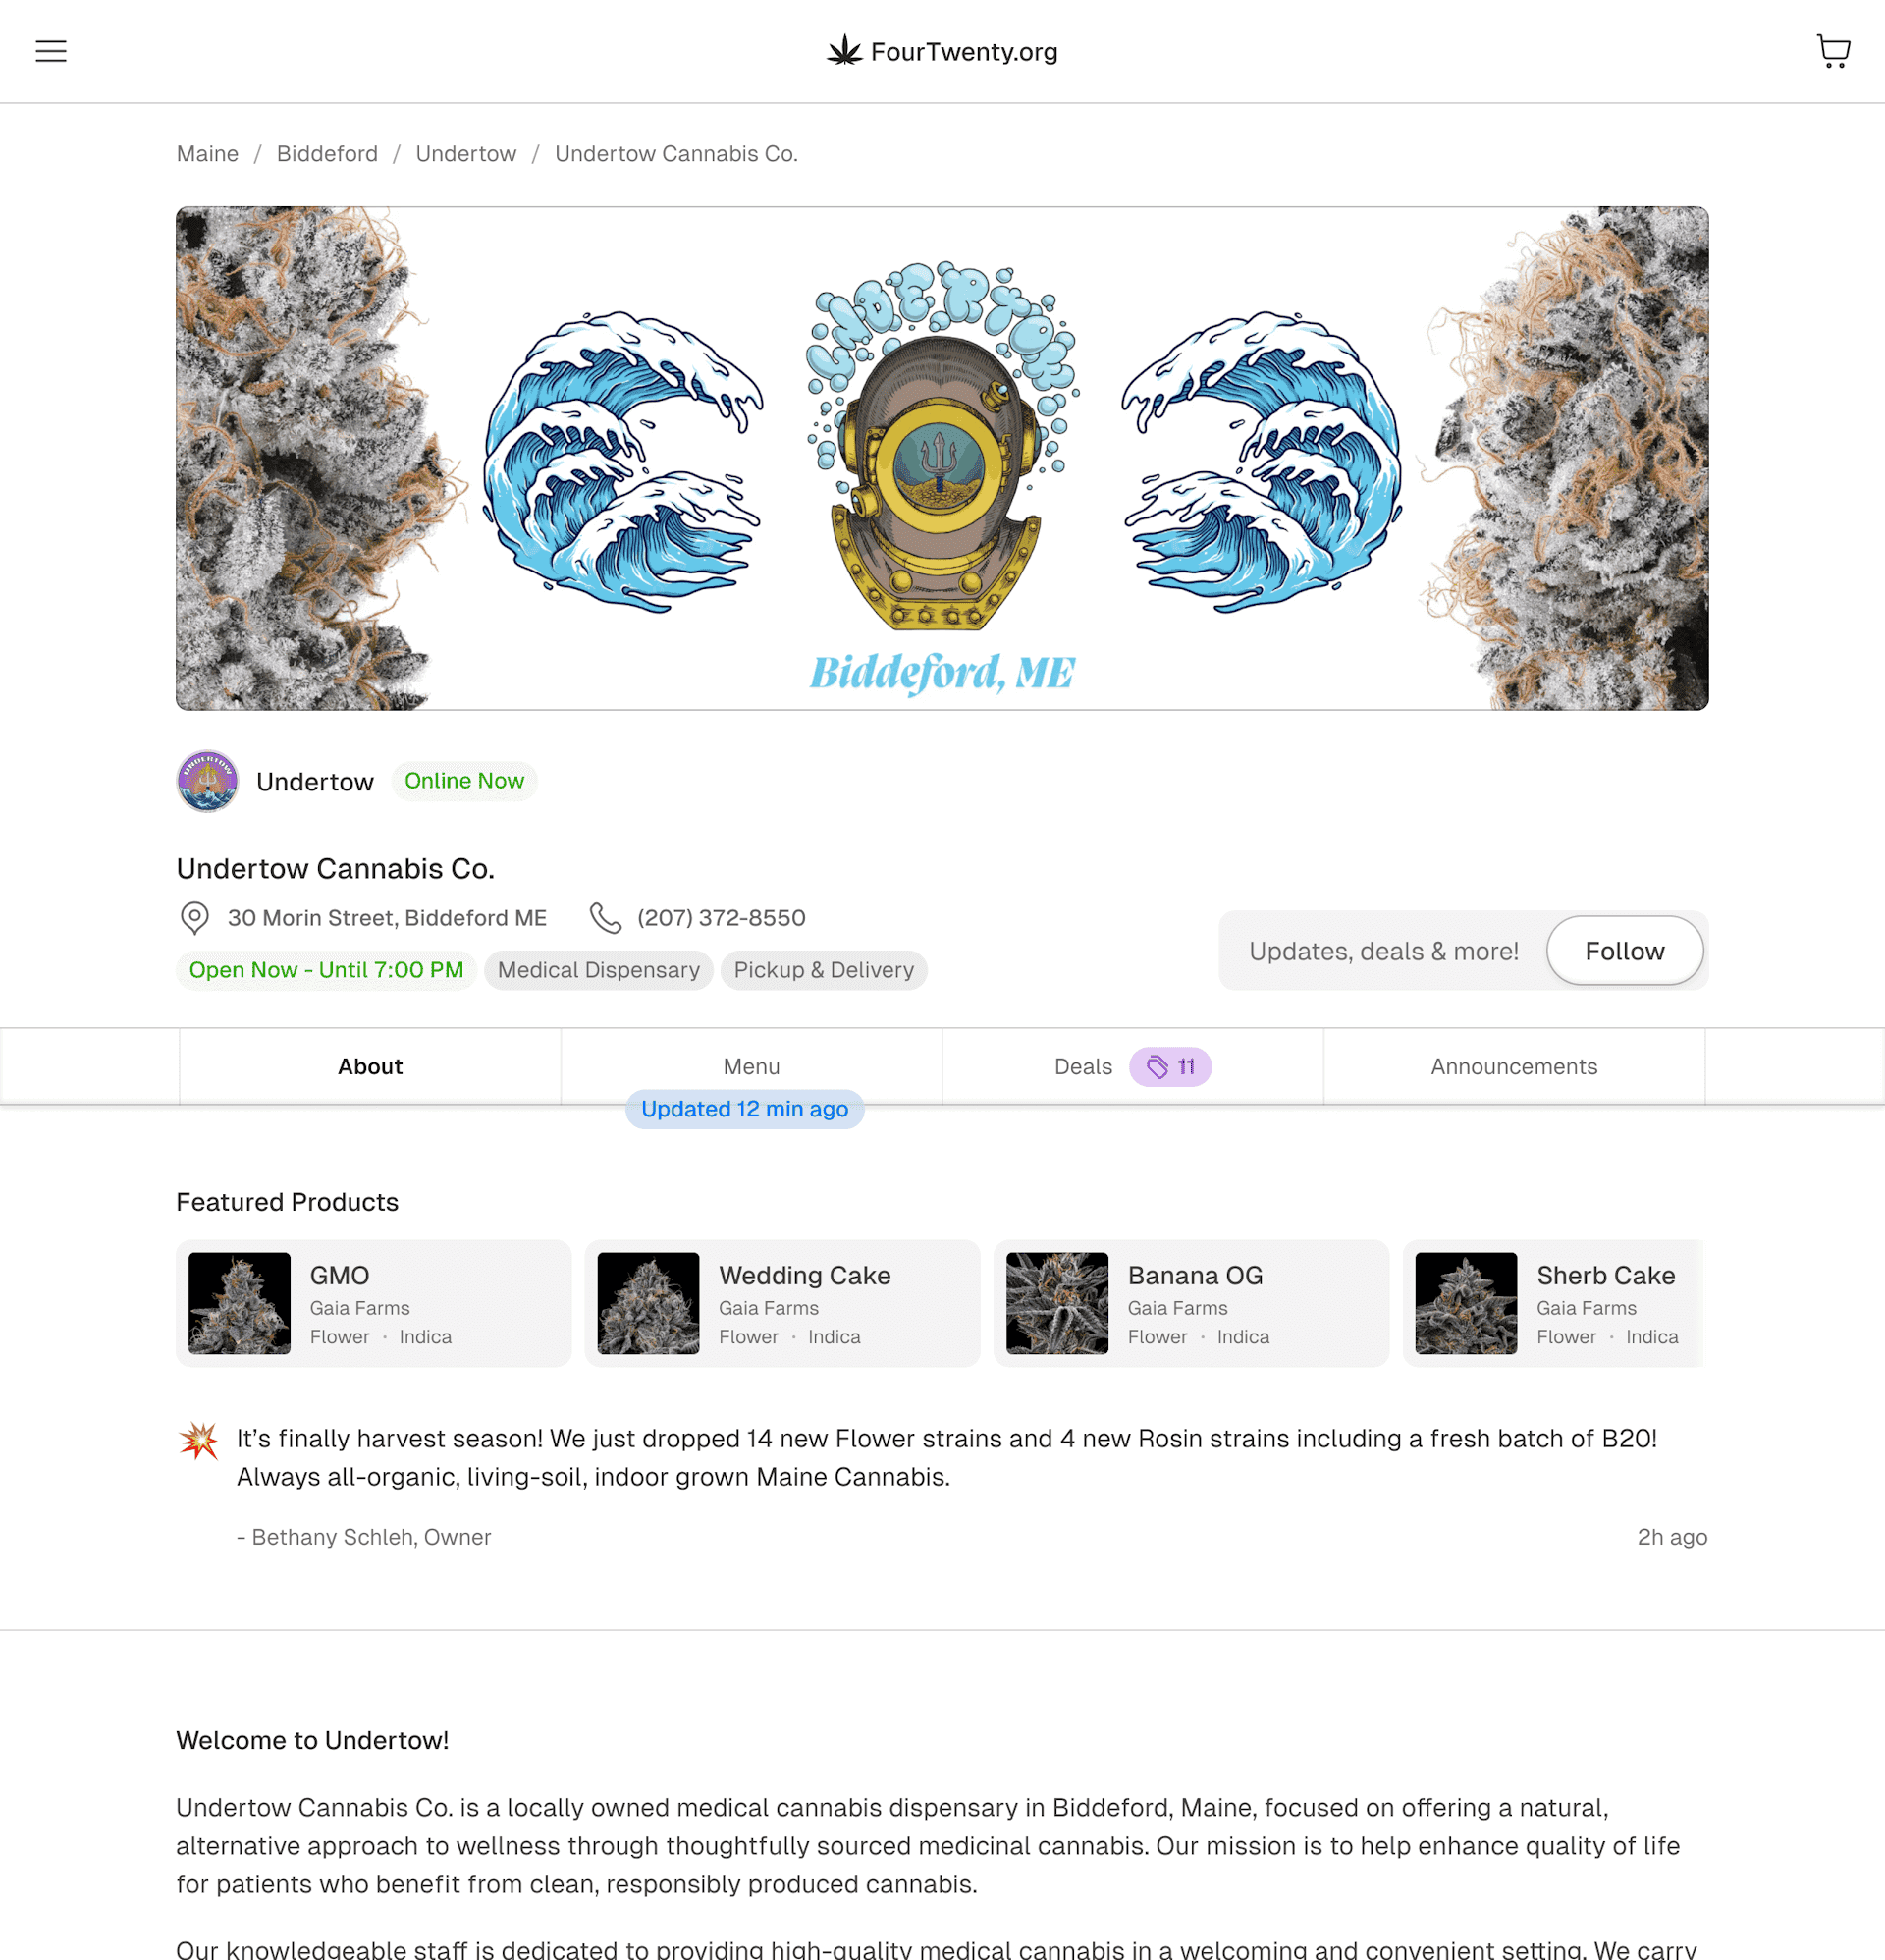The width and height of the screenshot is (1885, 1960).
Task: Open the GMO featured product card
Action: coord(374,1304)
